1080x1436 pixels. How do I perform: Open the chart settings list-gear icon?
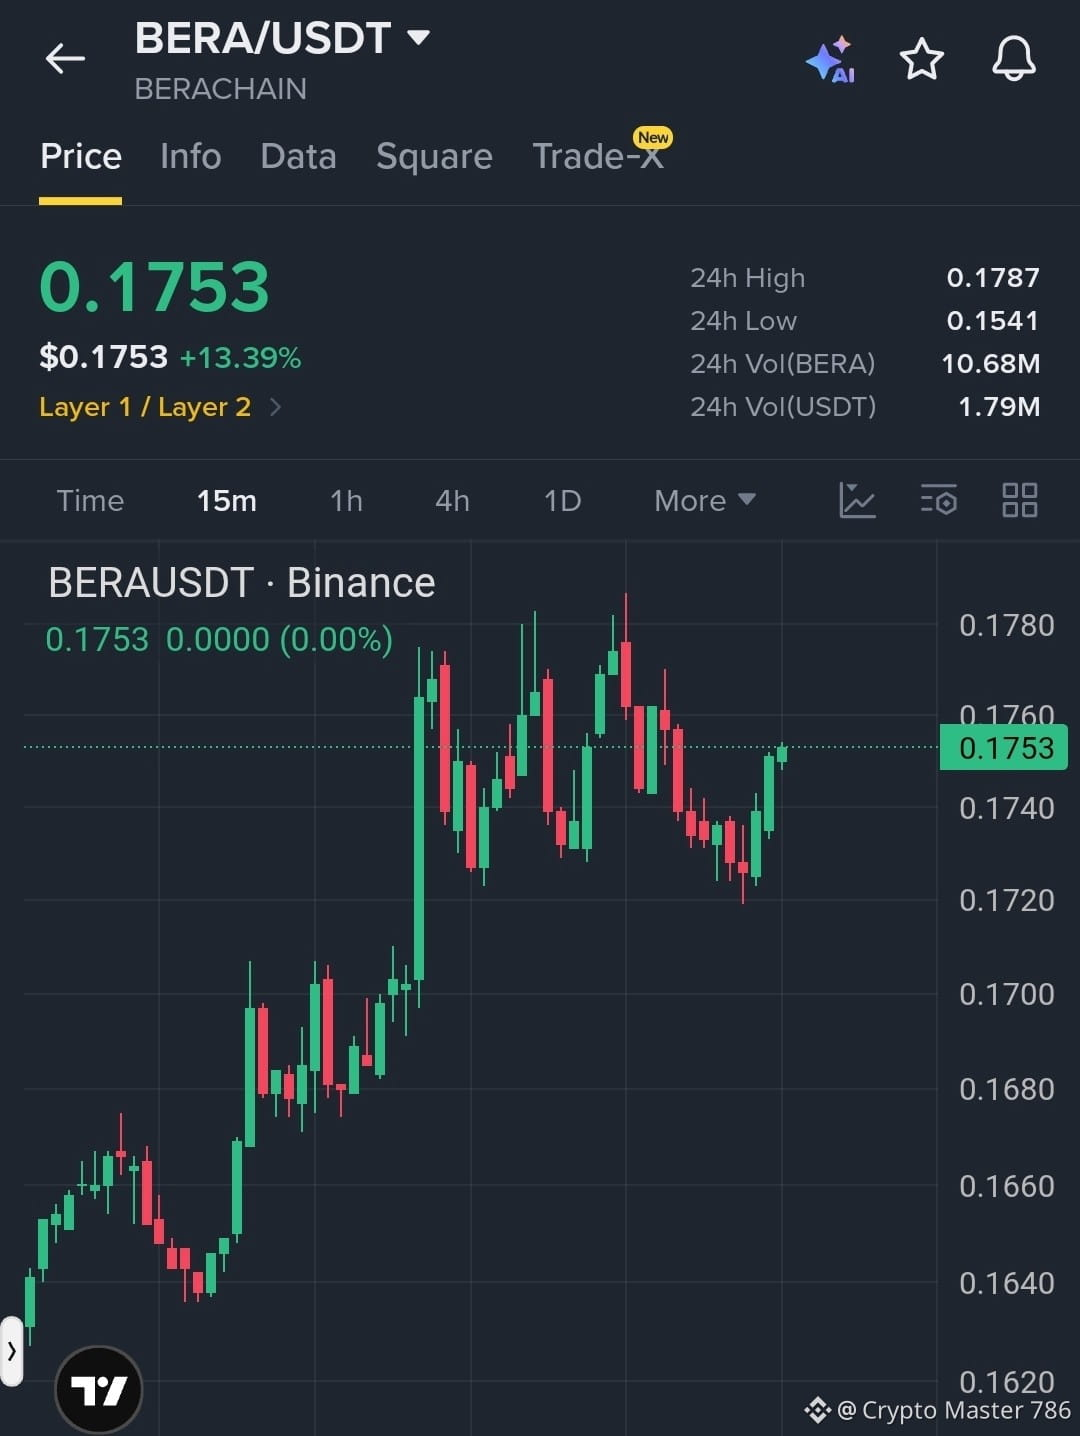coord(938,500)
